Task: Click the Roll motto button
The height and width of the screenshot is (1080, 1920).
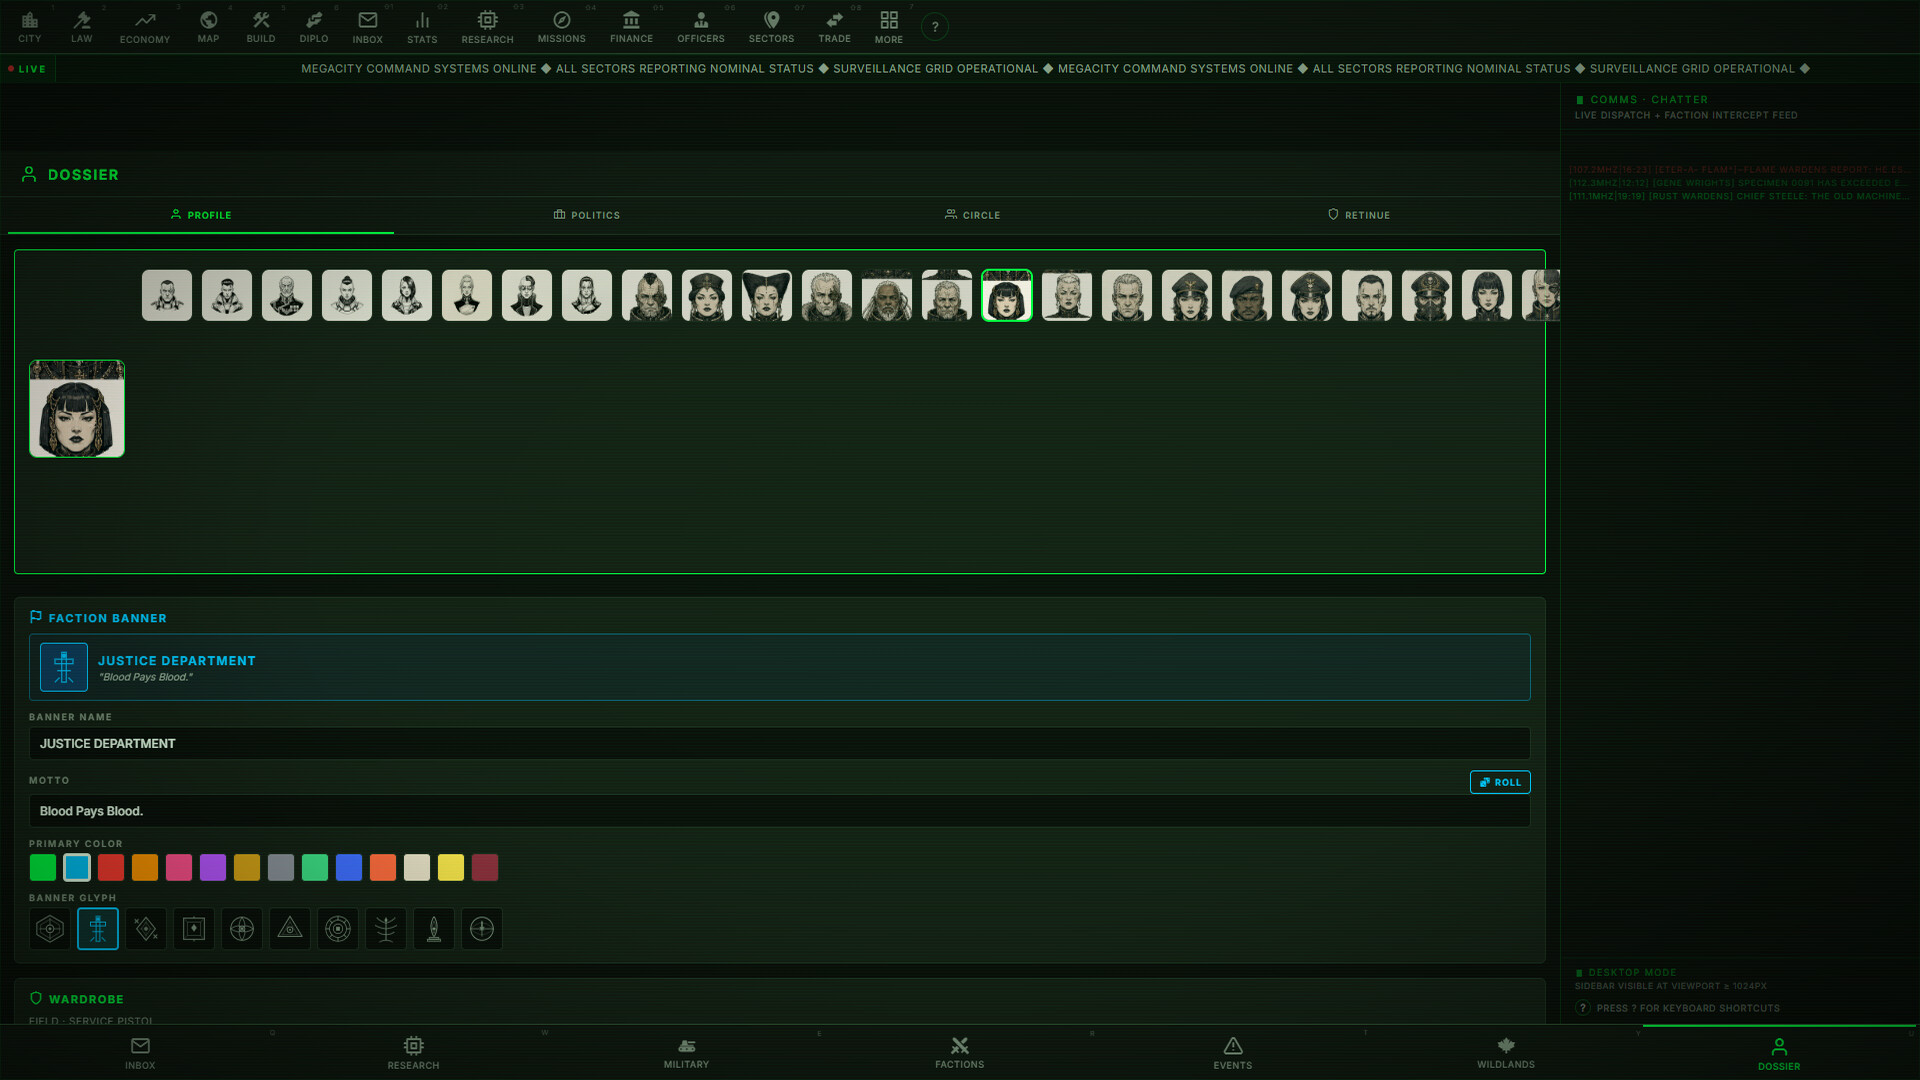Action: 1500,782
